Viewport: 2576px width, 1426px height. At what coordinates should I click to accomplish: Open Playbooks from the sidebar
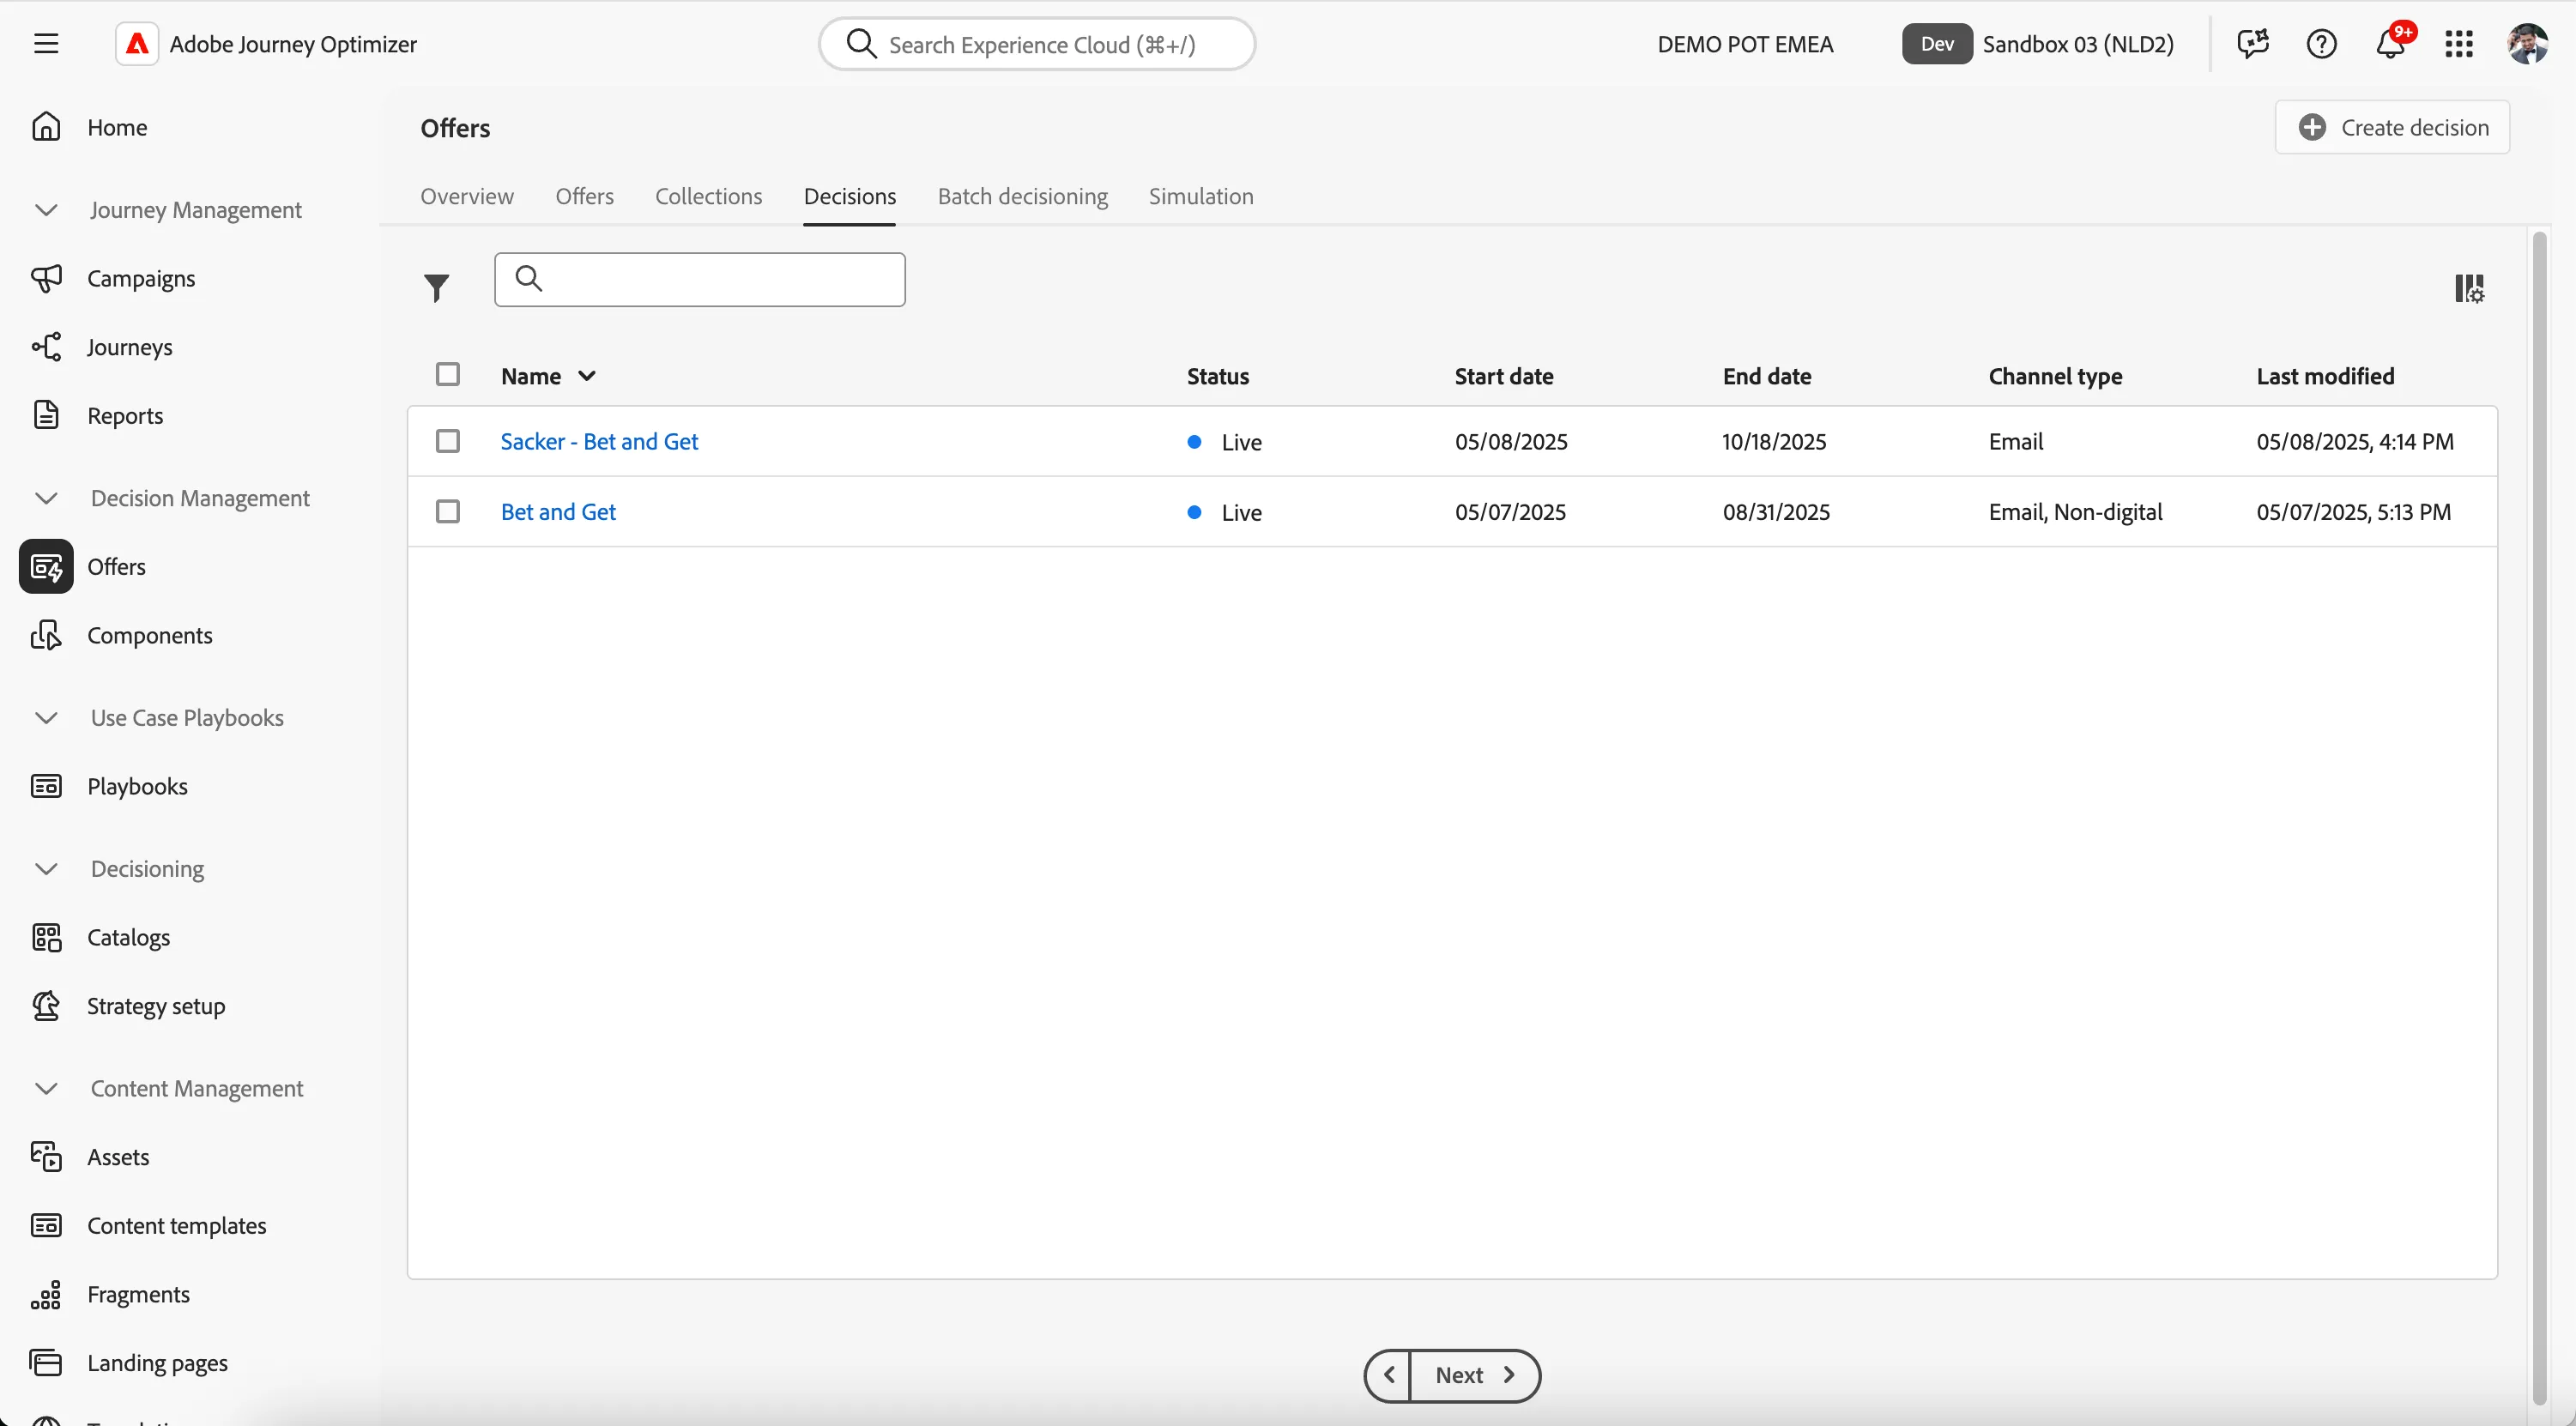[x=109, y=786]
